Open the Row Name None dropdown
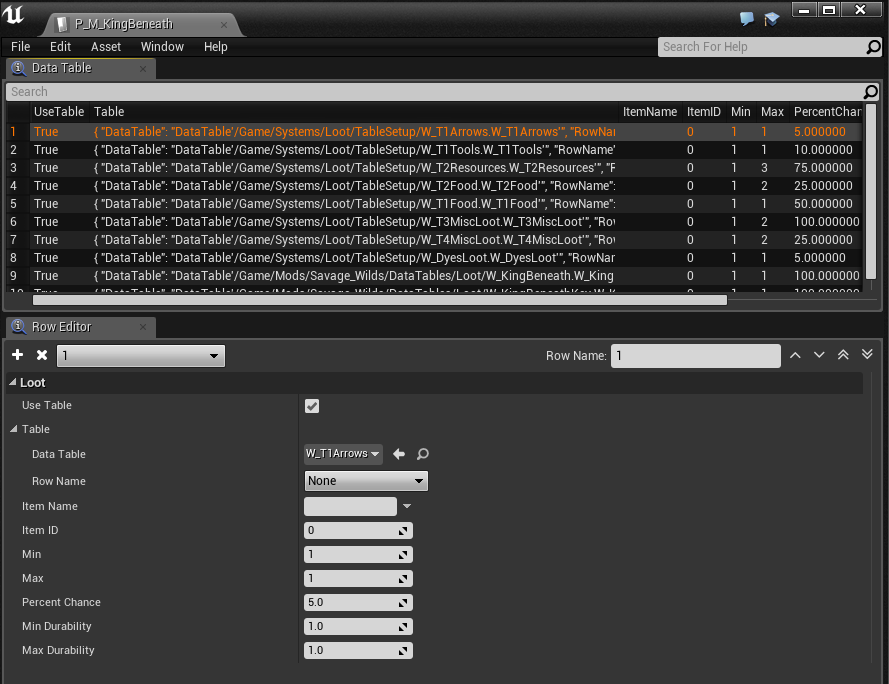Viewport: 889px width, 684px height. (366, 481)
